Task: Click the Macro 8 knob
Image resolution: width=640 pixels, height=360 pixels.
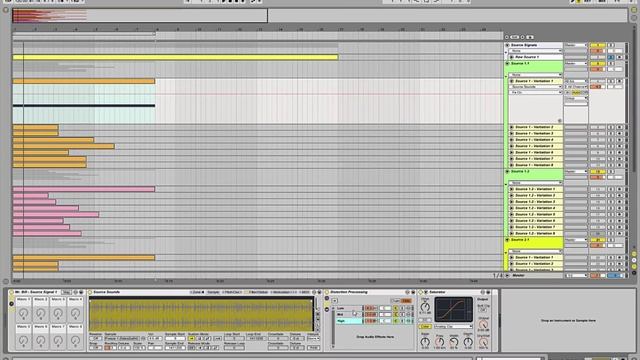Action: [x=75, y=340]
